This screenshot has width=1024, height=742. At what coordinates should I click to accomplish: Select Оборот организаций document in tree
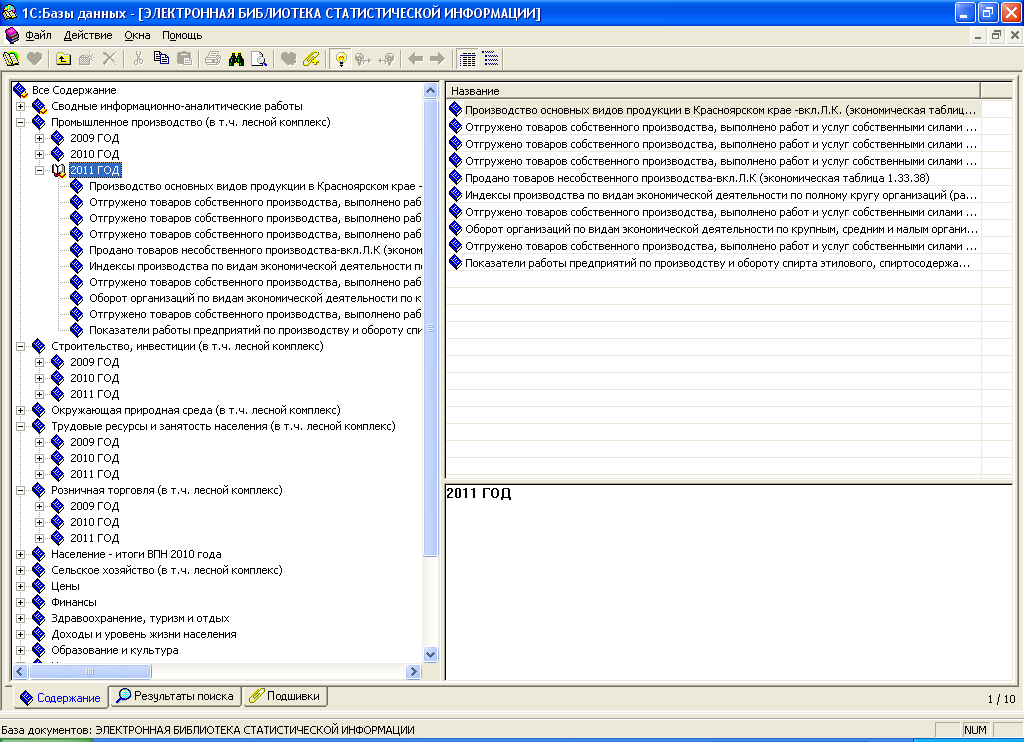click(255, 298)
